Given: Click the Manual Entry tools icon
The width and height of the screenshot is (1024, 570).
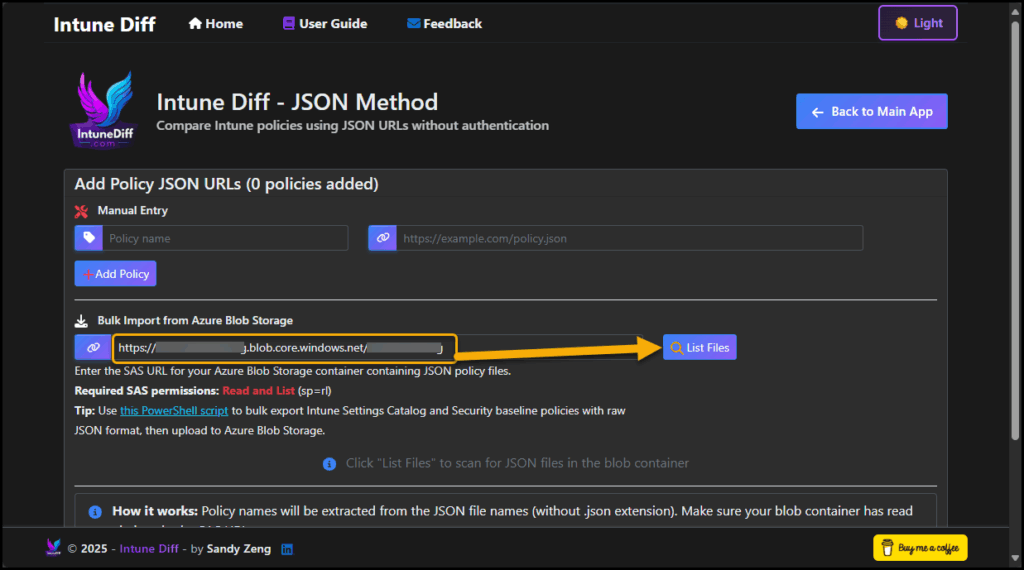Looking at the screenshot, I should pyautogui.click(x=81, y=211).
